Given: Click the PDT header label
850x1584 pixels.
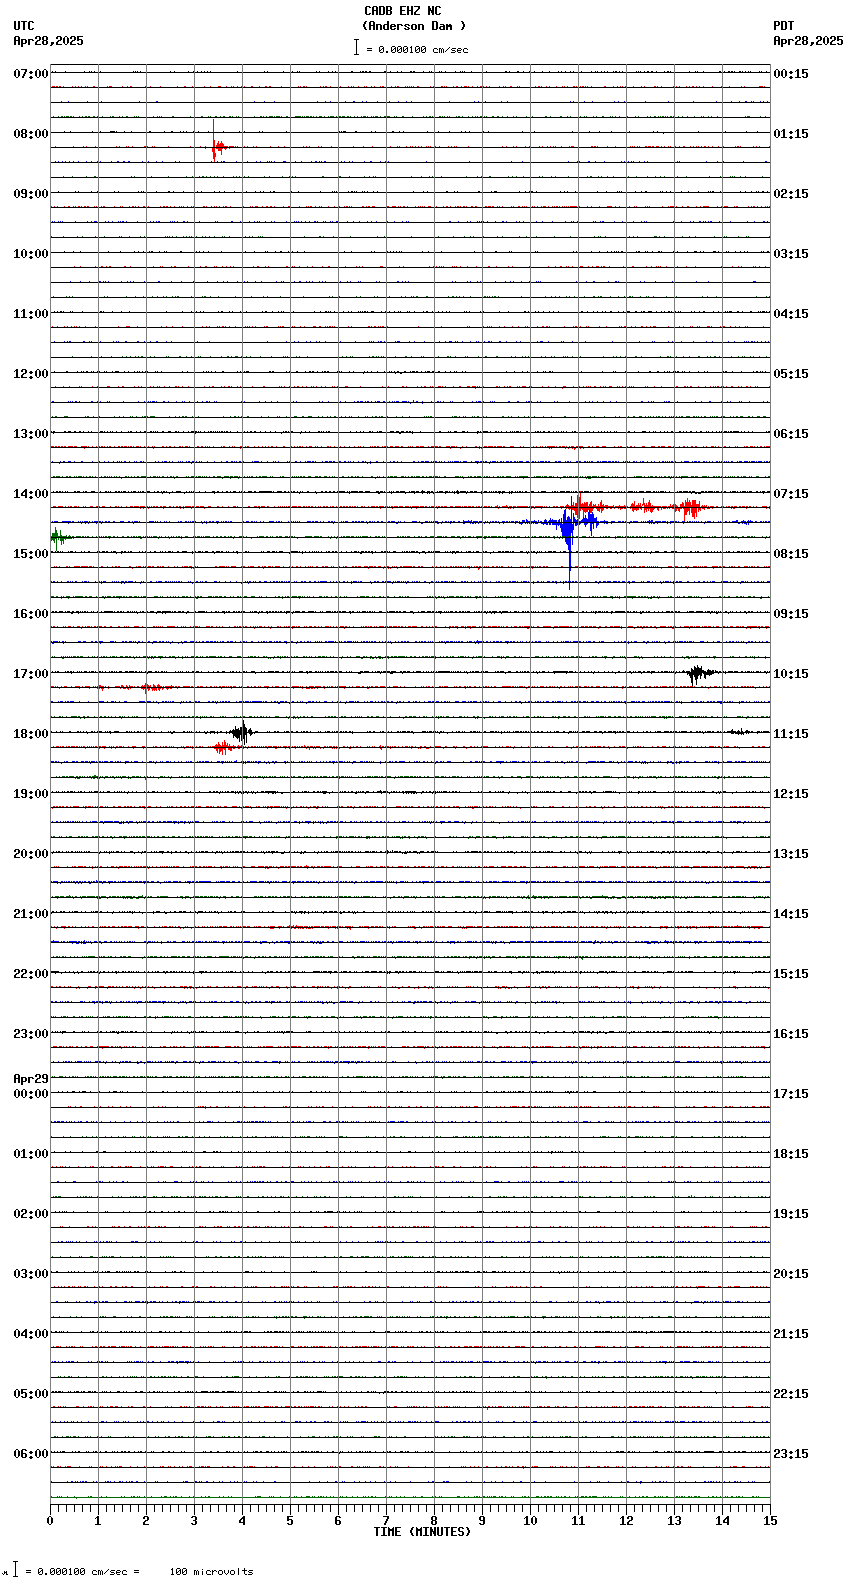Looking at the screenshot, I should click(x=784, y=26).
